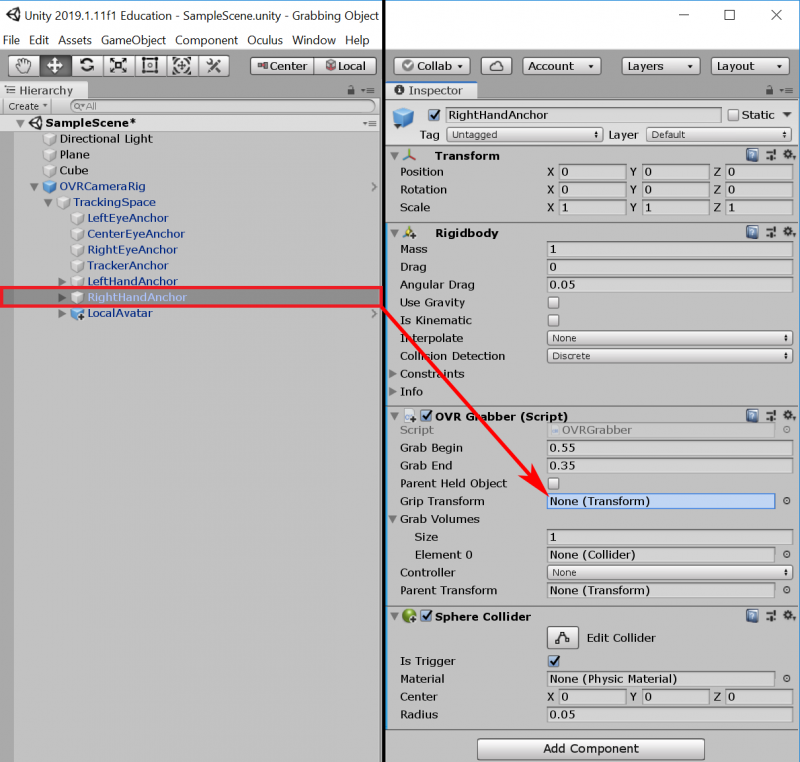Viewport: 800px width, 762px height.
Task: Pick object for Element 0 collider
Action: tap(787, 554)
